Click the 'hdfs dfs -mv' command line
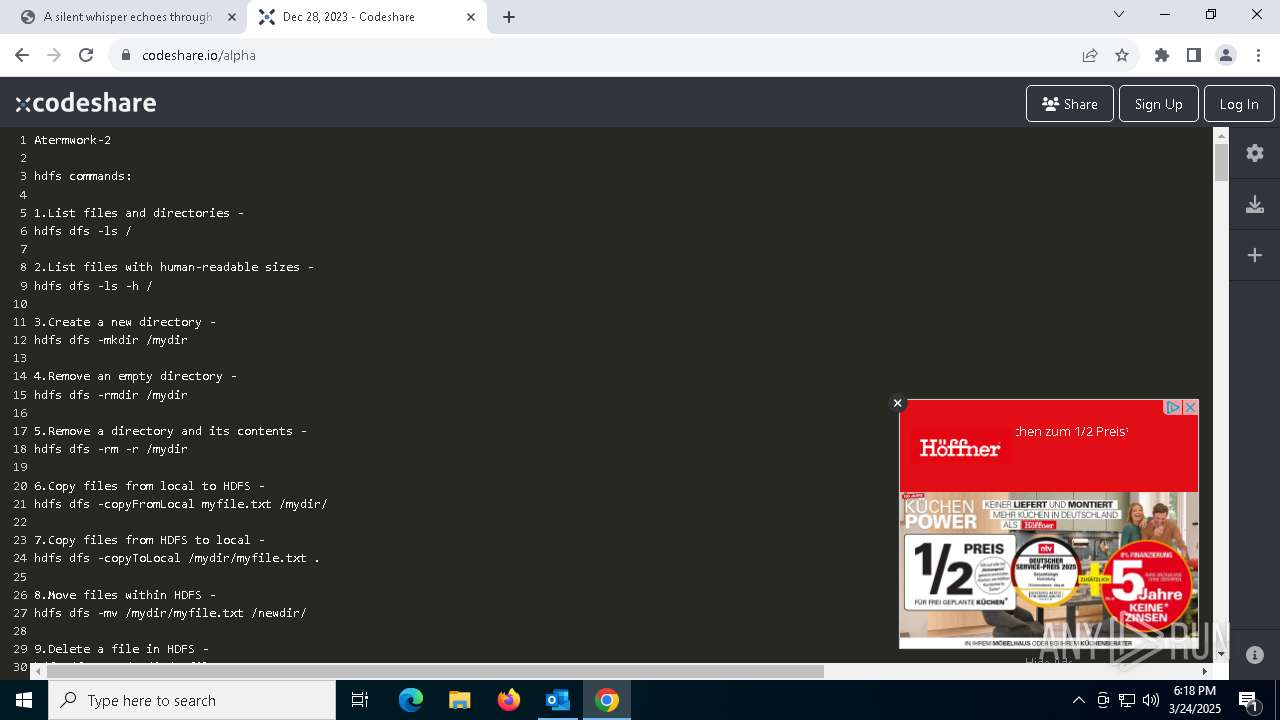1280x720 pixels. pos(170,613)
